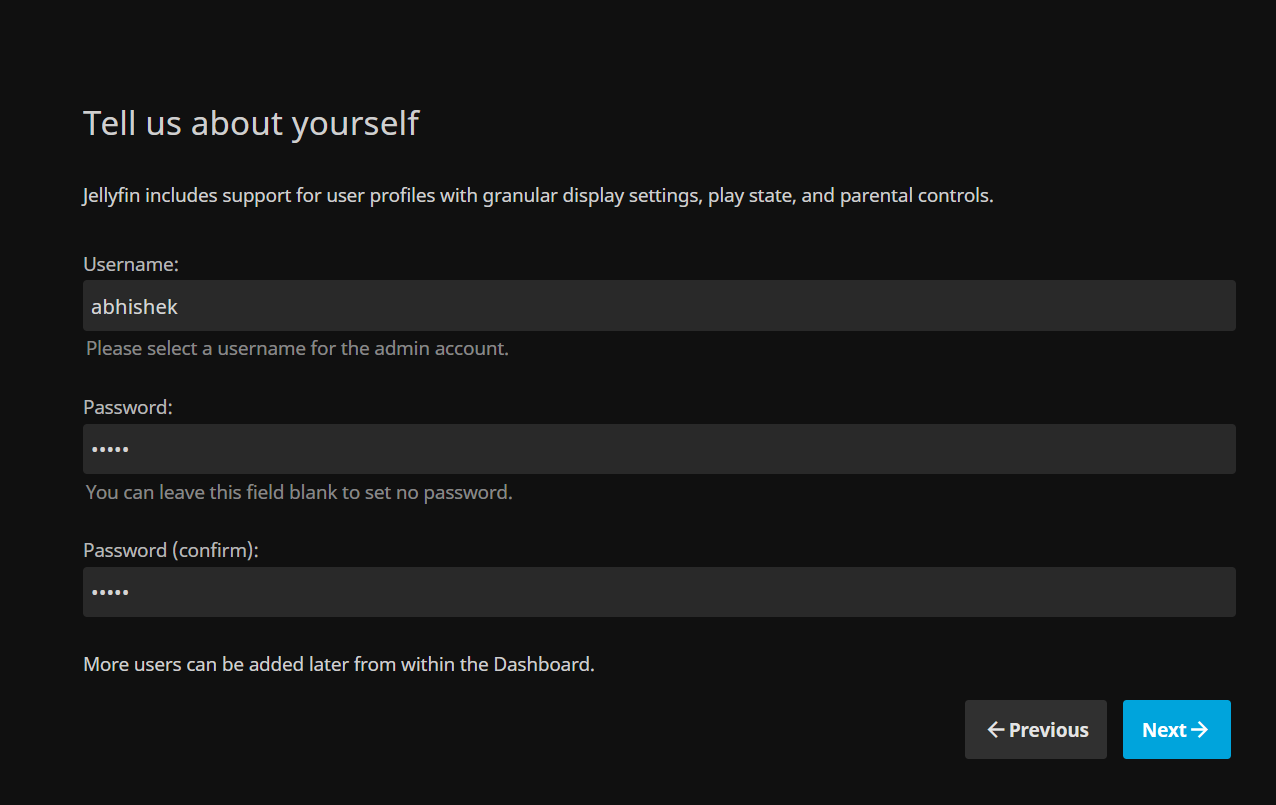The image size is (1276, 805).
Task: Click the "Password:" field label
Action: pos(128,407)
